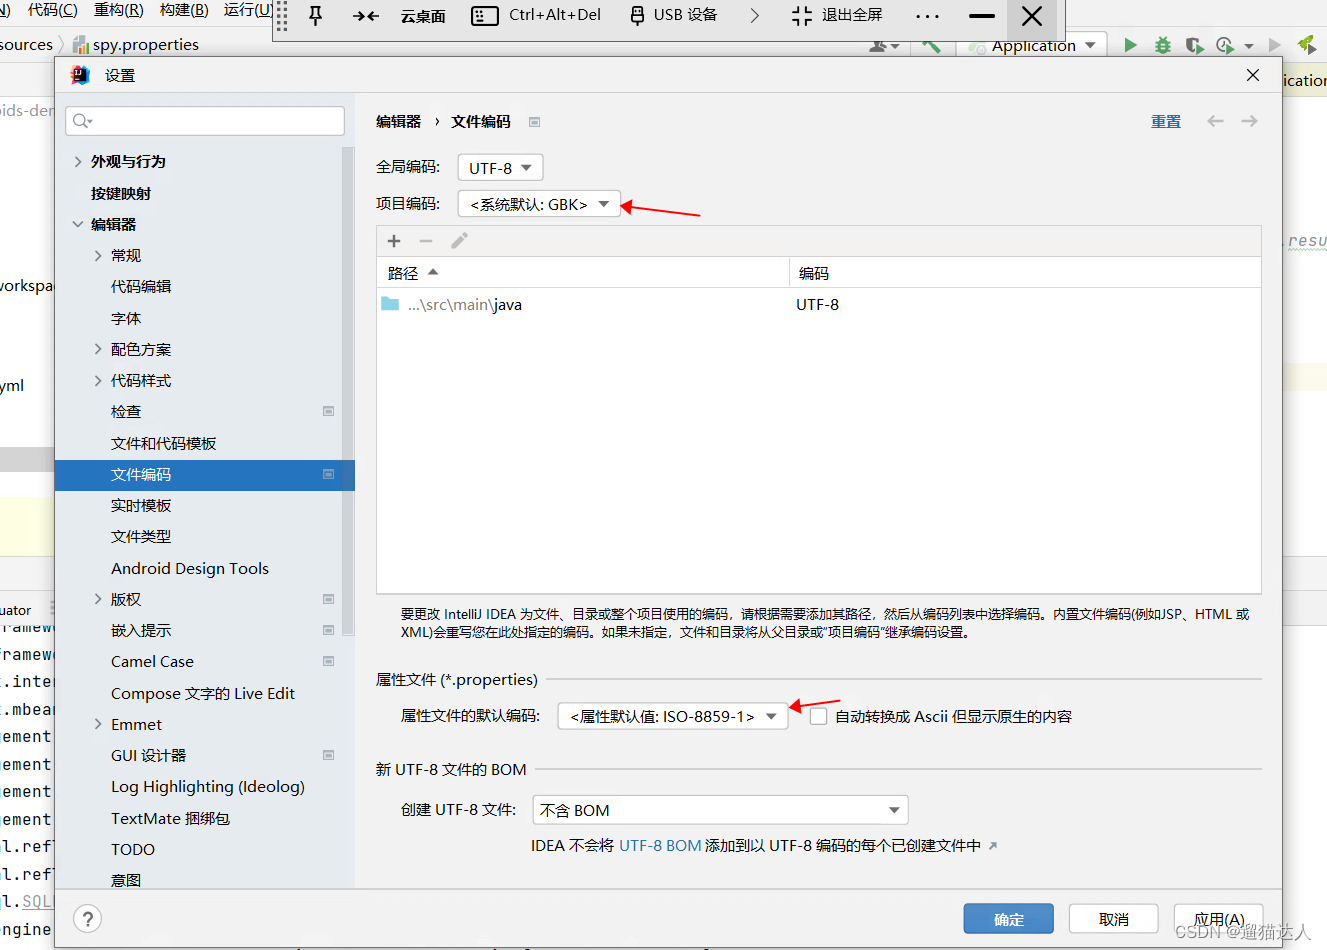Image resolution: width=1327 pixels, height=950 pixels.
Task: Select Log Highlighting (Ideolog)
Action: point(208,786)
